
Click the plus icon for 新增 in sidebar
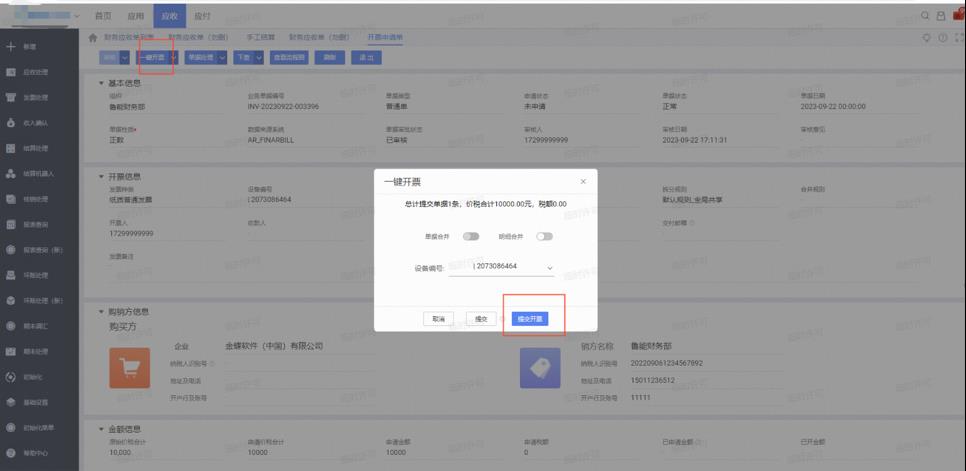click(10, 46)
